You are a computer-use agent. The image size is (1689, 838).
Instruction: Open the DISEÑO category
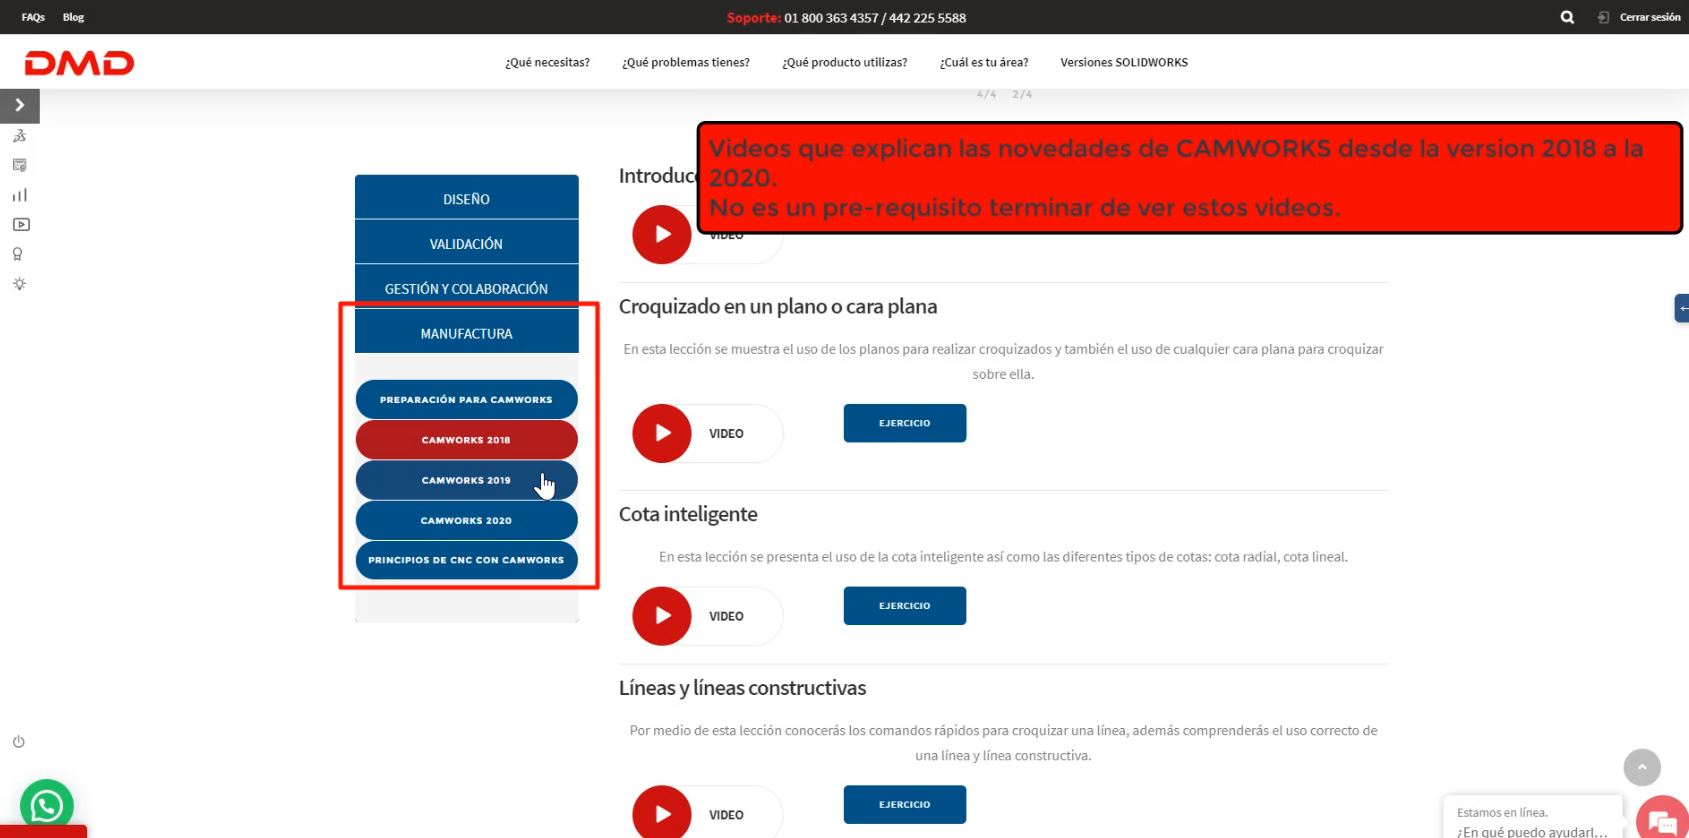(x=467, y=198)
